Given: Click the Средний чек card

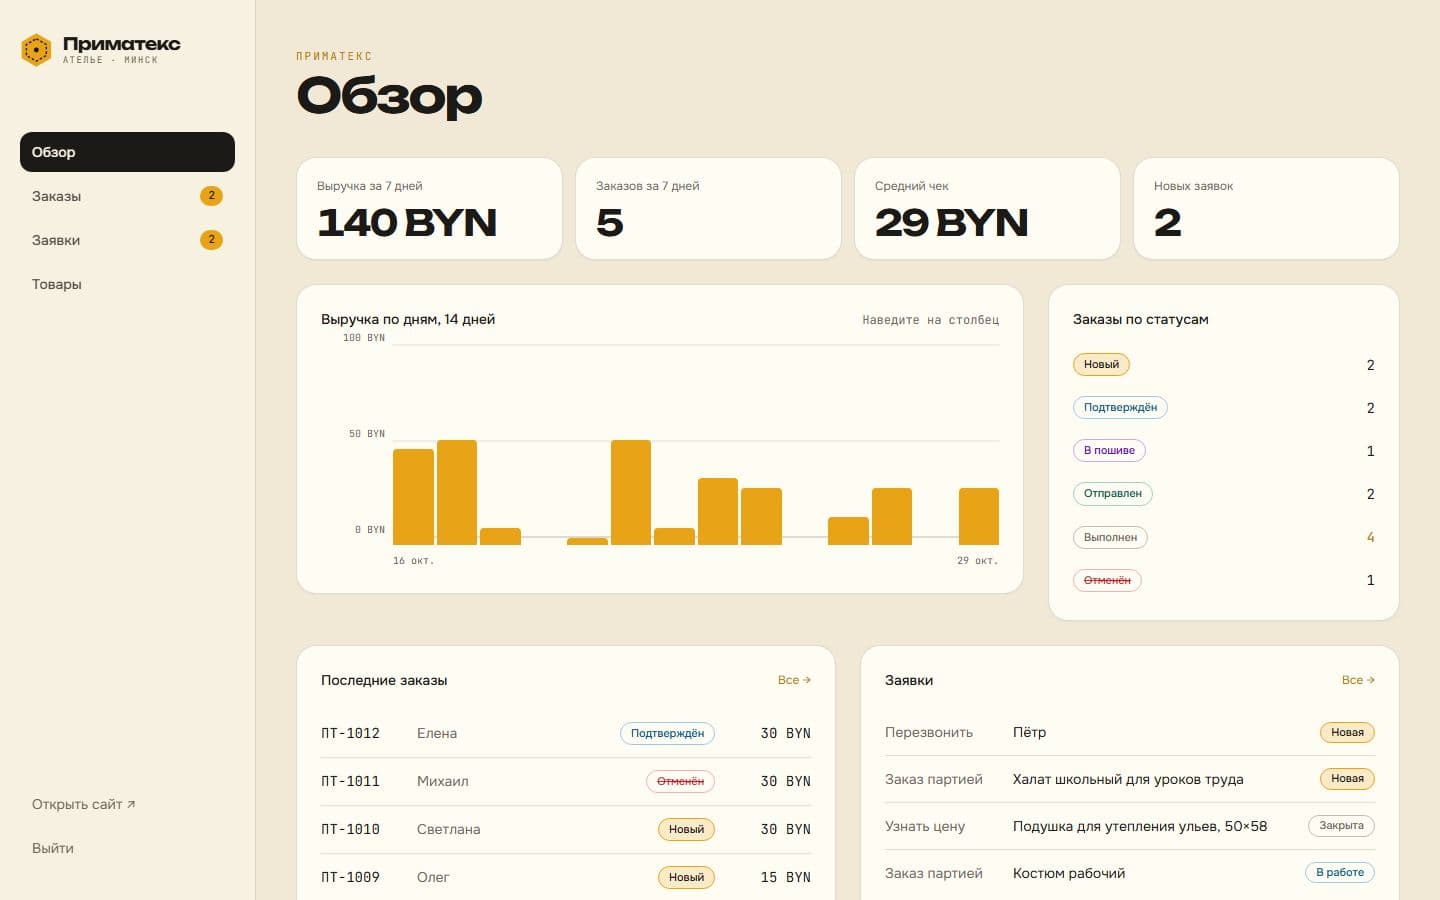Looking at the screenshot, I should coord(987,208).
